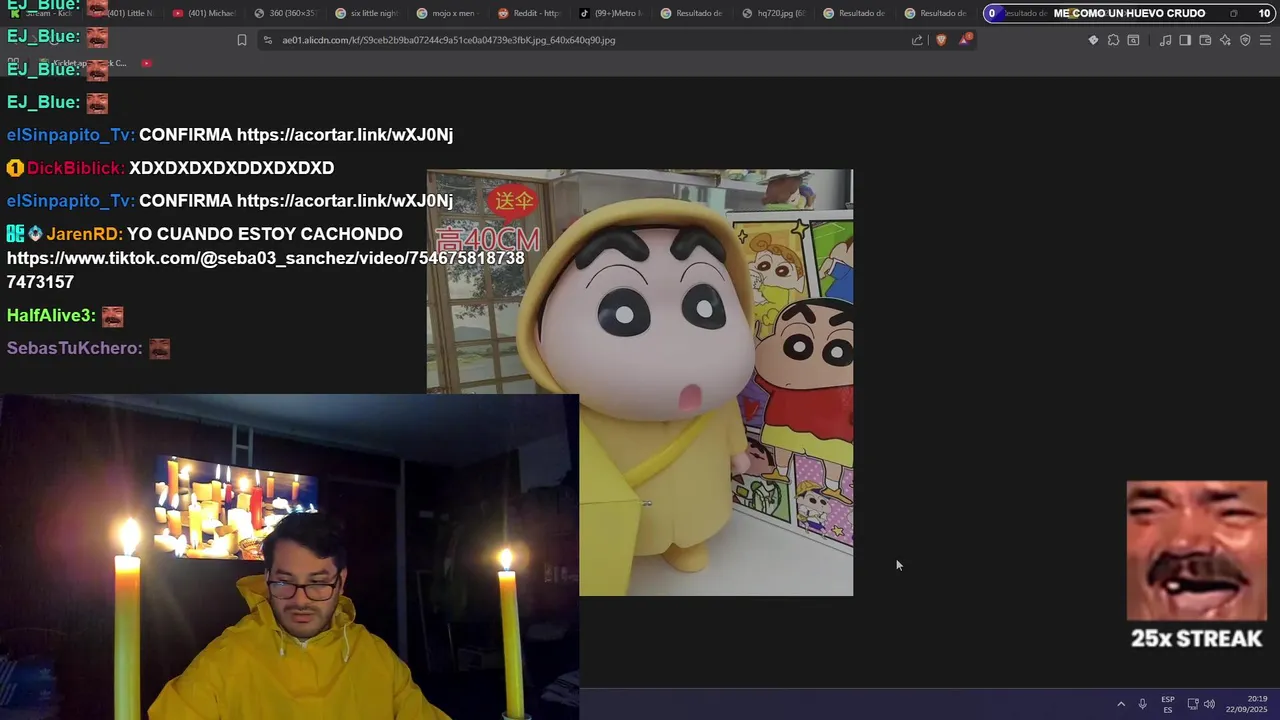Viewport: 1280px width, 720px height.
Task: Open the browser extensions puzzle icon
Action: tap(1113, 40)
